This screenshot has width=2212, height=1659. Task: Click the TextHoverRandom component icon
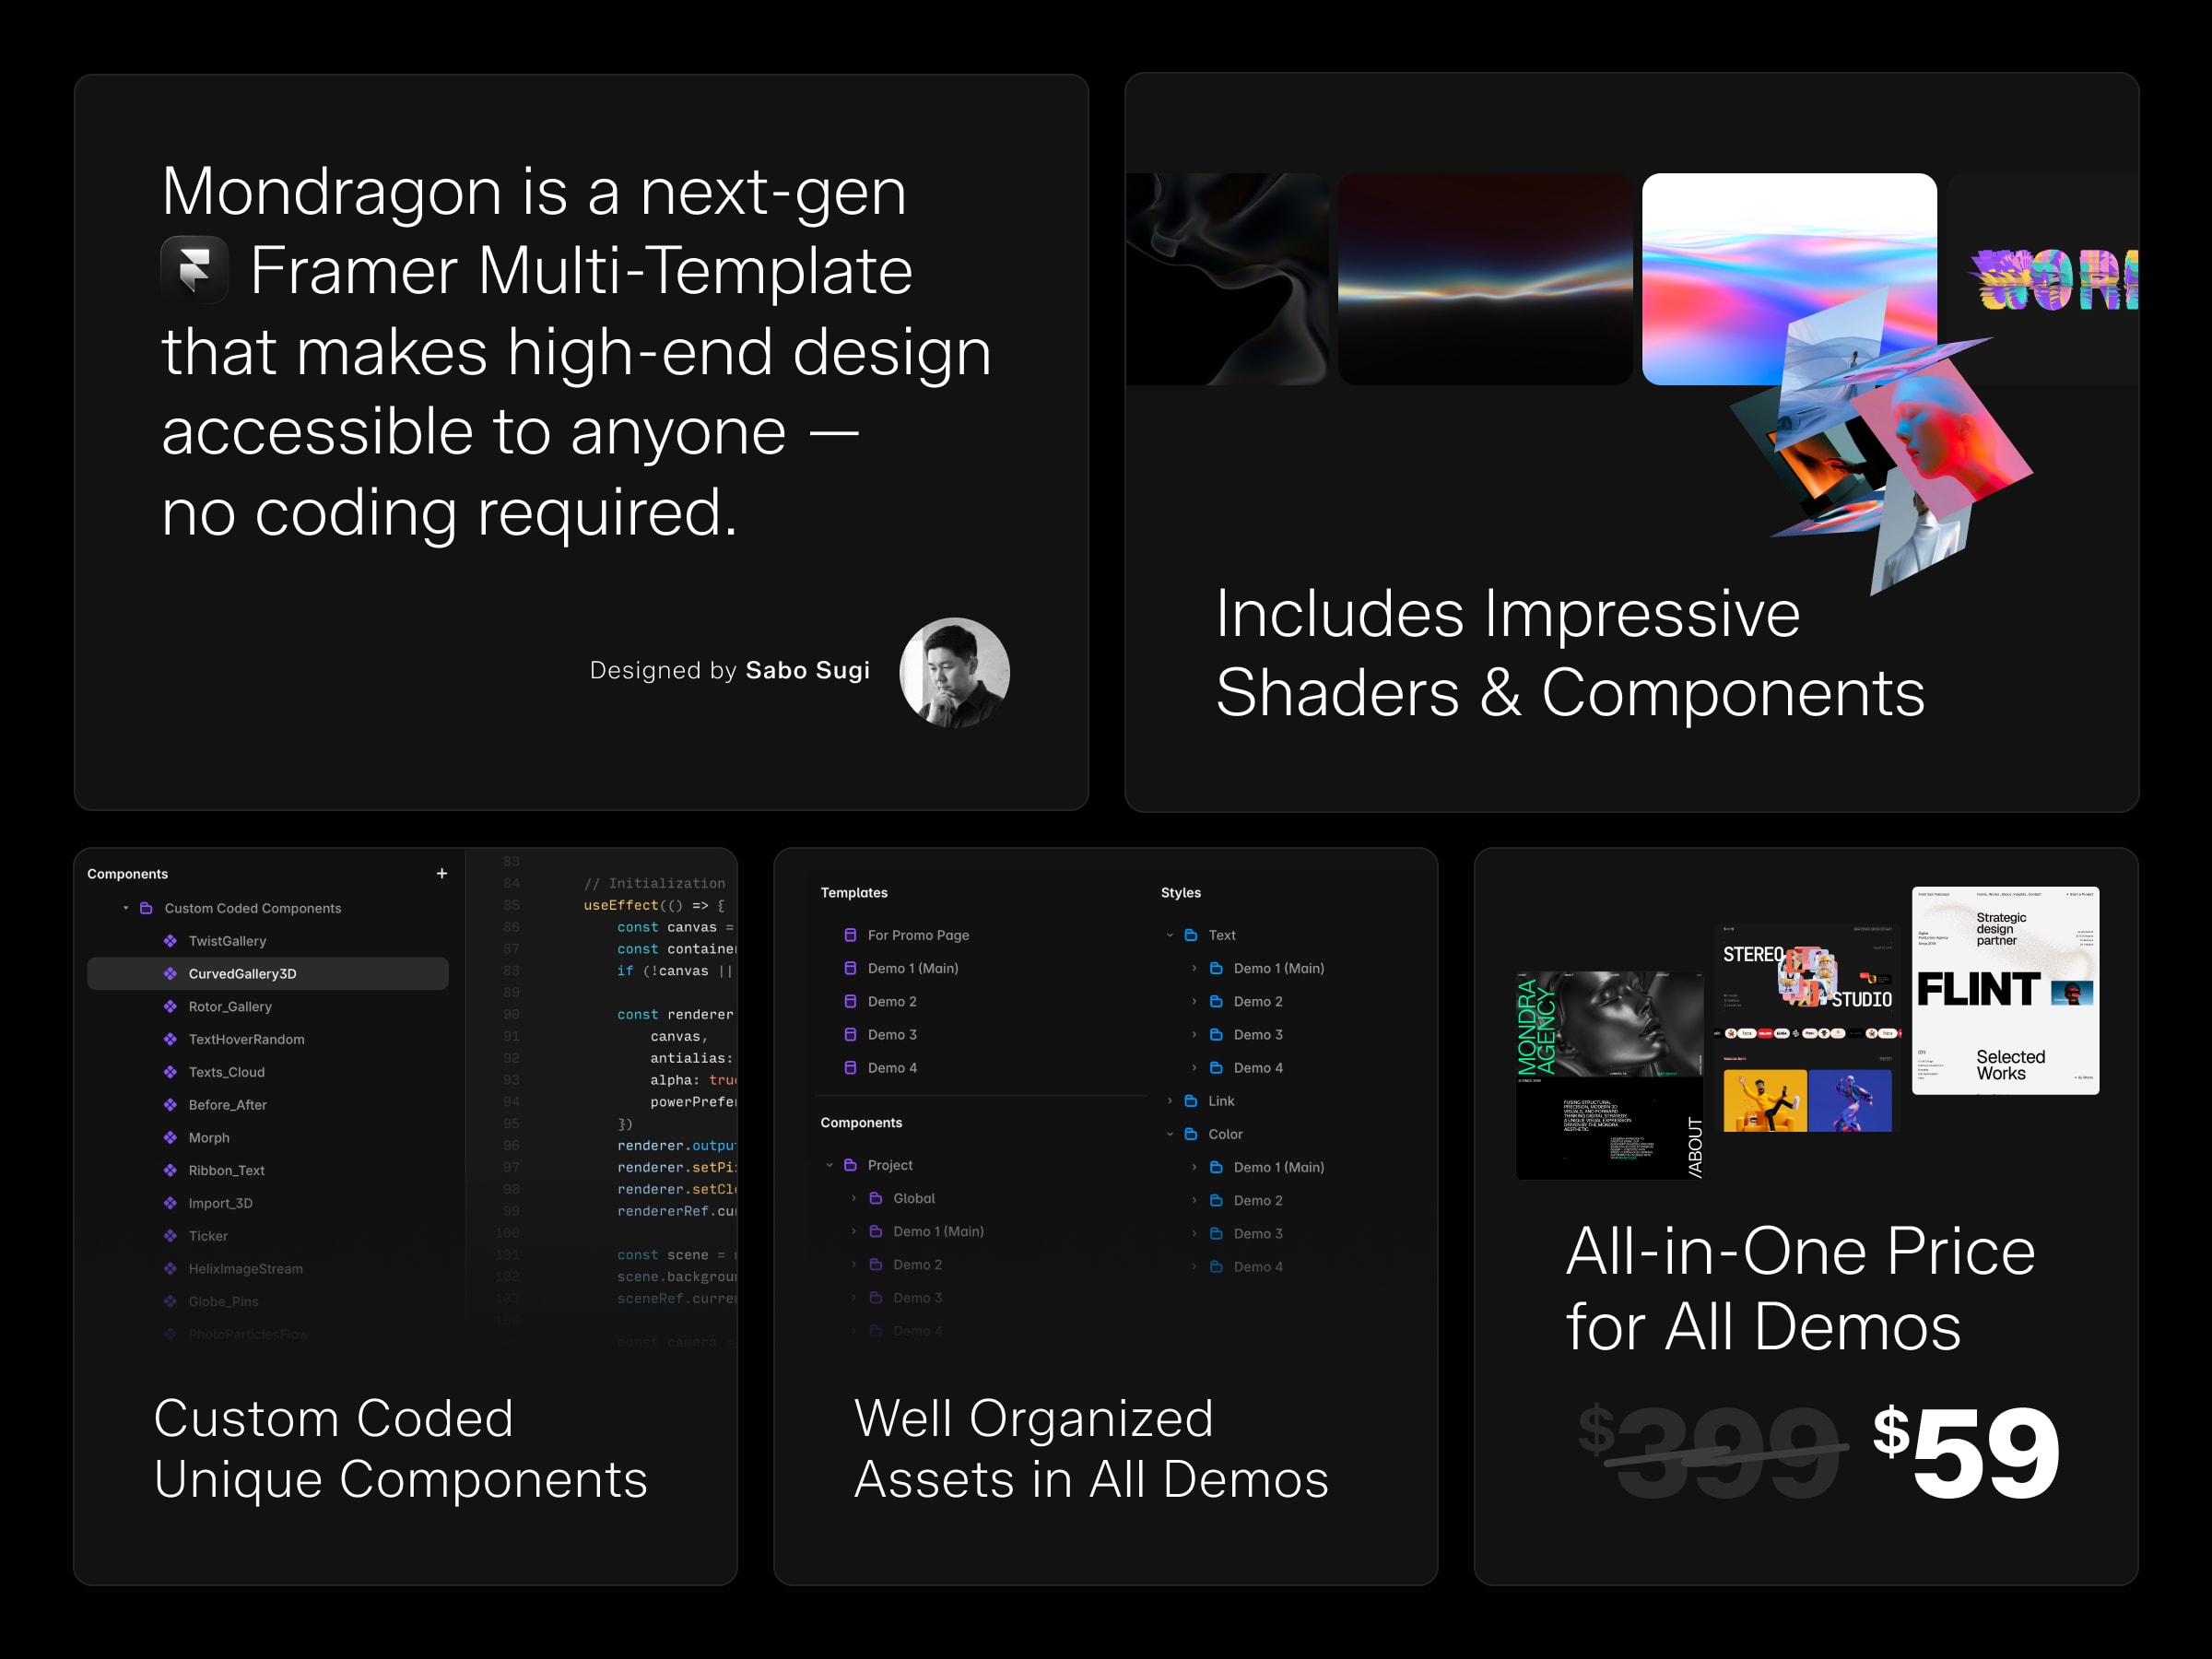click(170, 1039)
